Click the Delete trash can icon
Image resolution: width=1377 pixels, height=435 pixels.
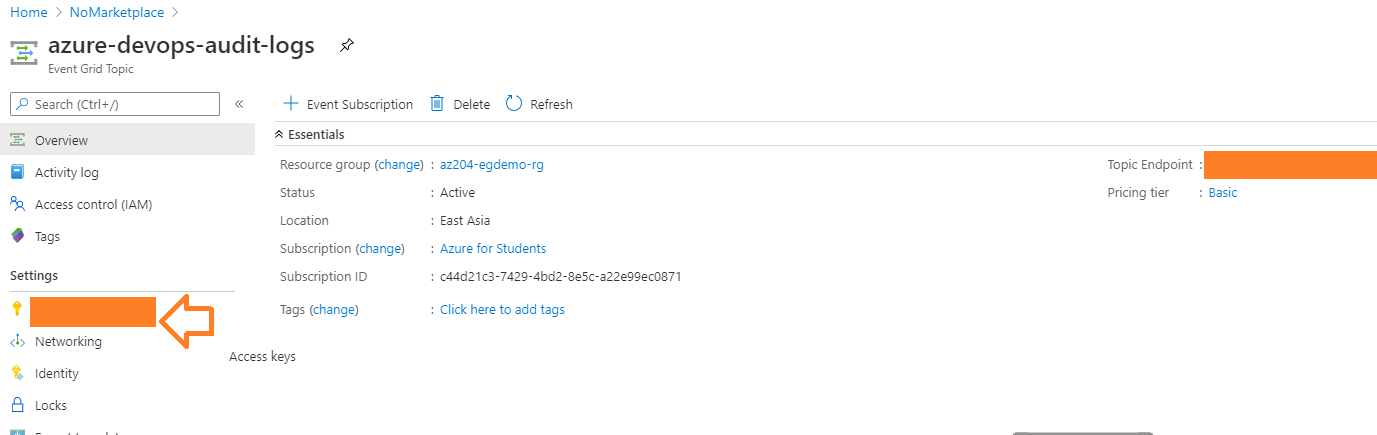coord(437,104)
